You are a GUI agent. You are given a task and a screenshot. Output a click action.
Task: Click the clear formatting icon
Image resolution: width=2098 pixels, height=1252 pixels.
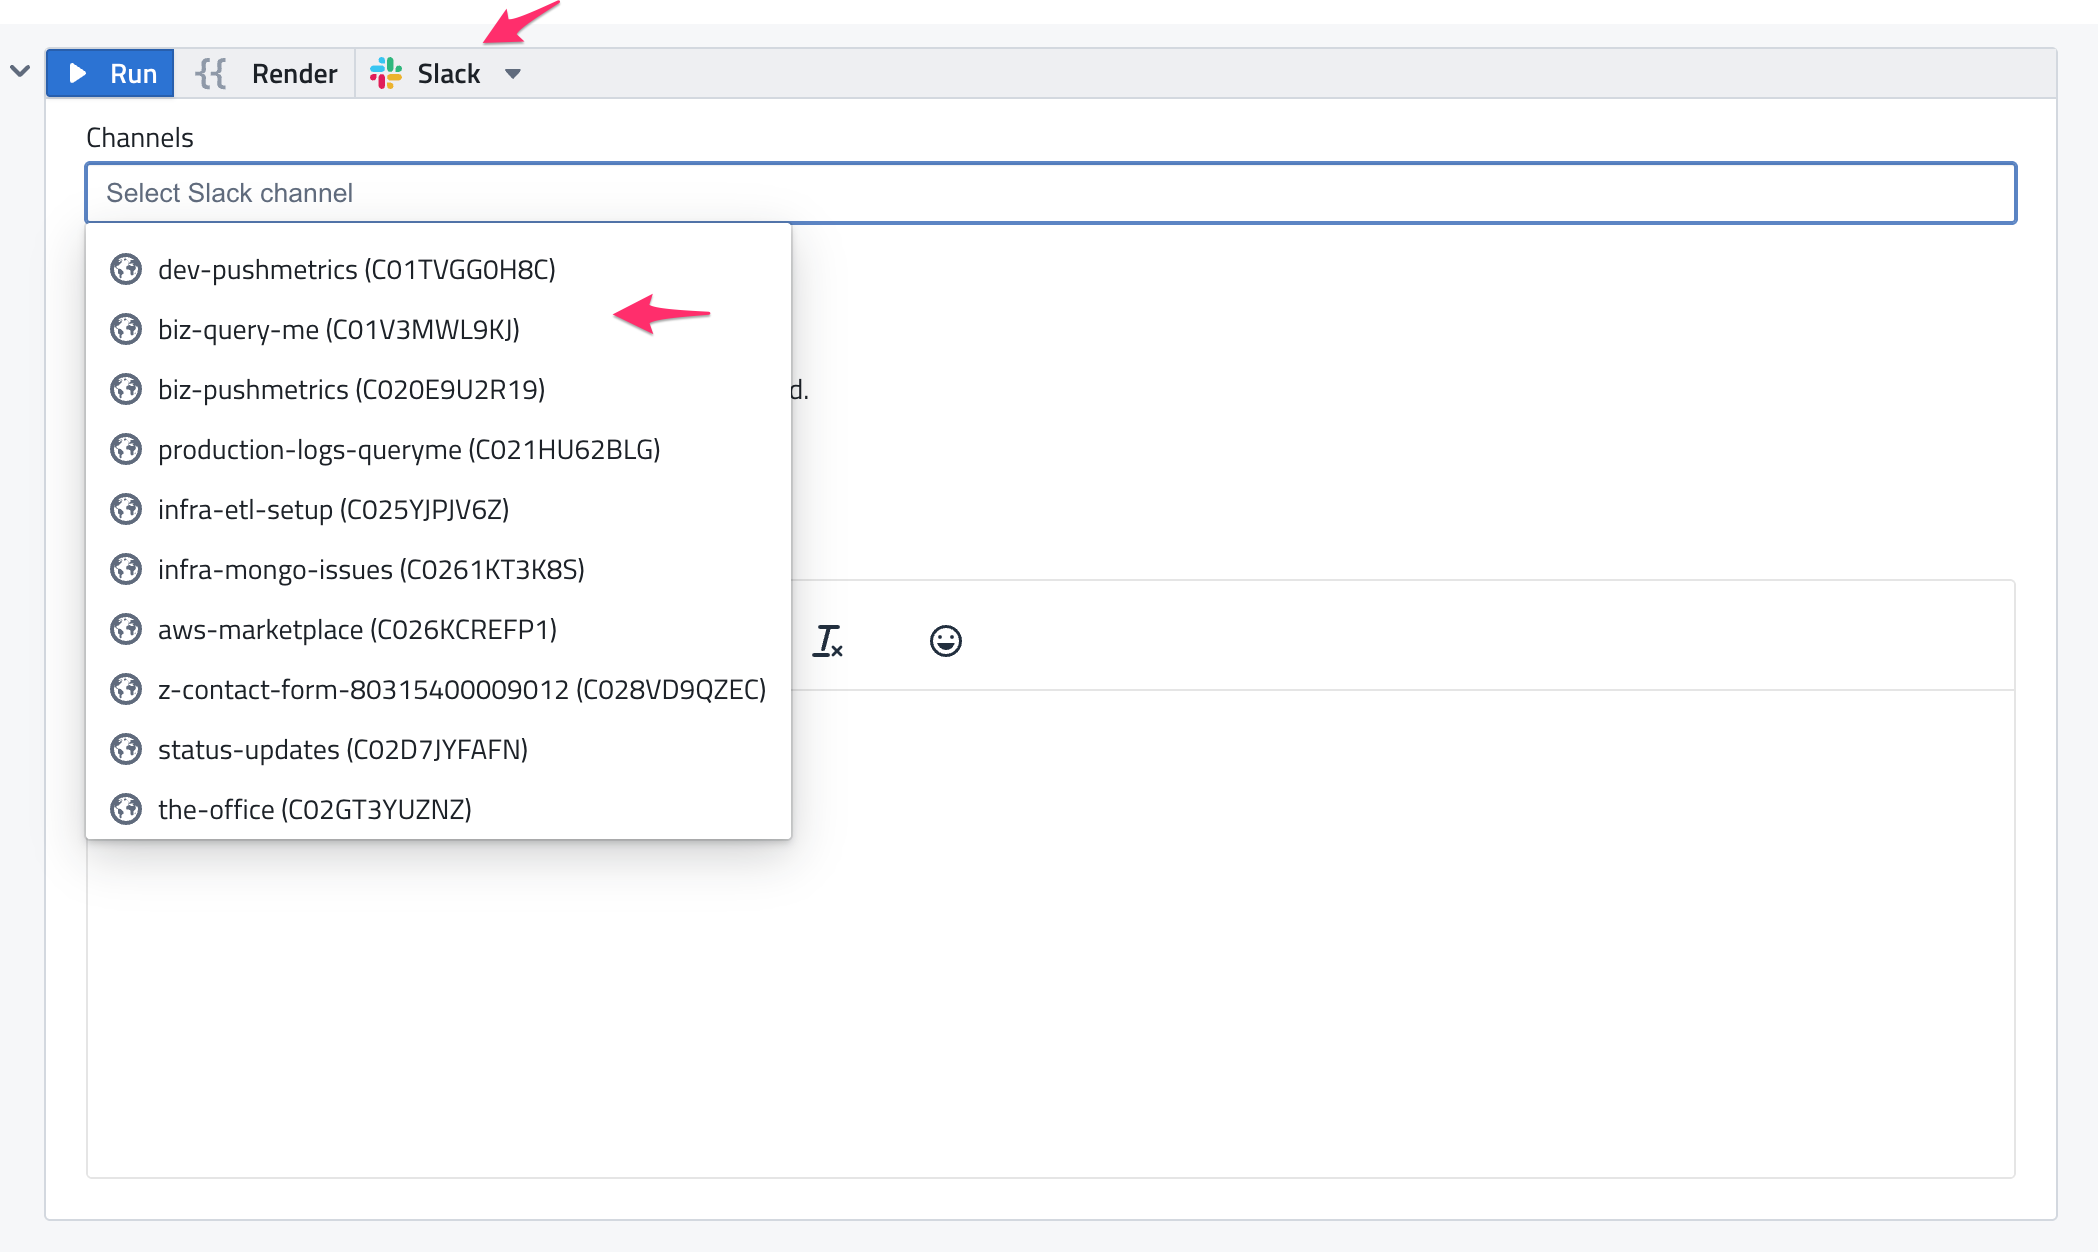827,640
